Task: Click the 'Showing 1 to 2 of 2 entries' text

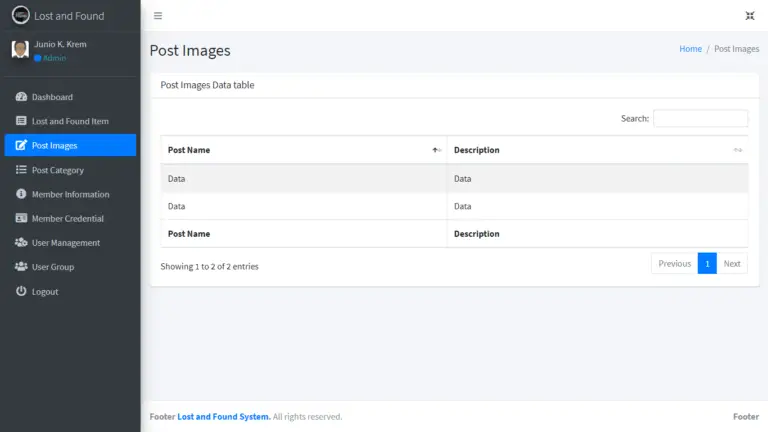Action: [x=209, y=266]
